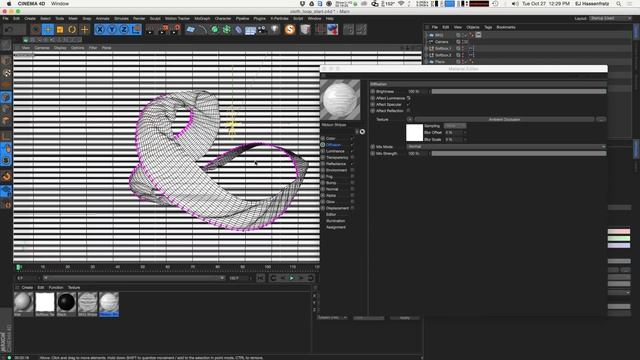Click the Floor environment icon

[250, 29]
